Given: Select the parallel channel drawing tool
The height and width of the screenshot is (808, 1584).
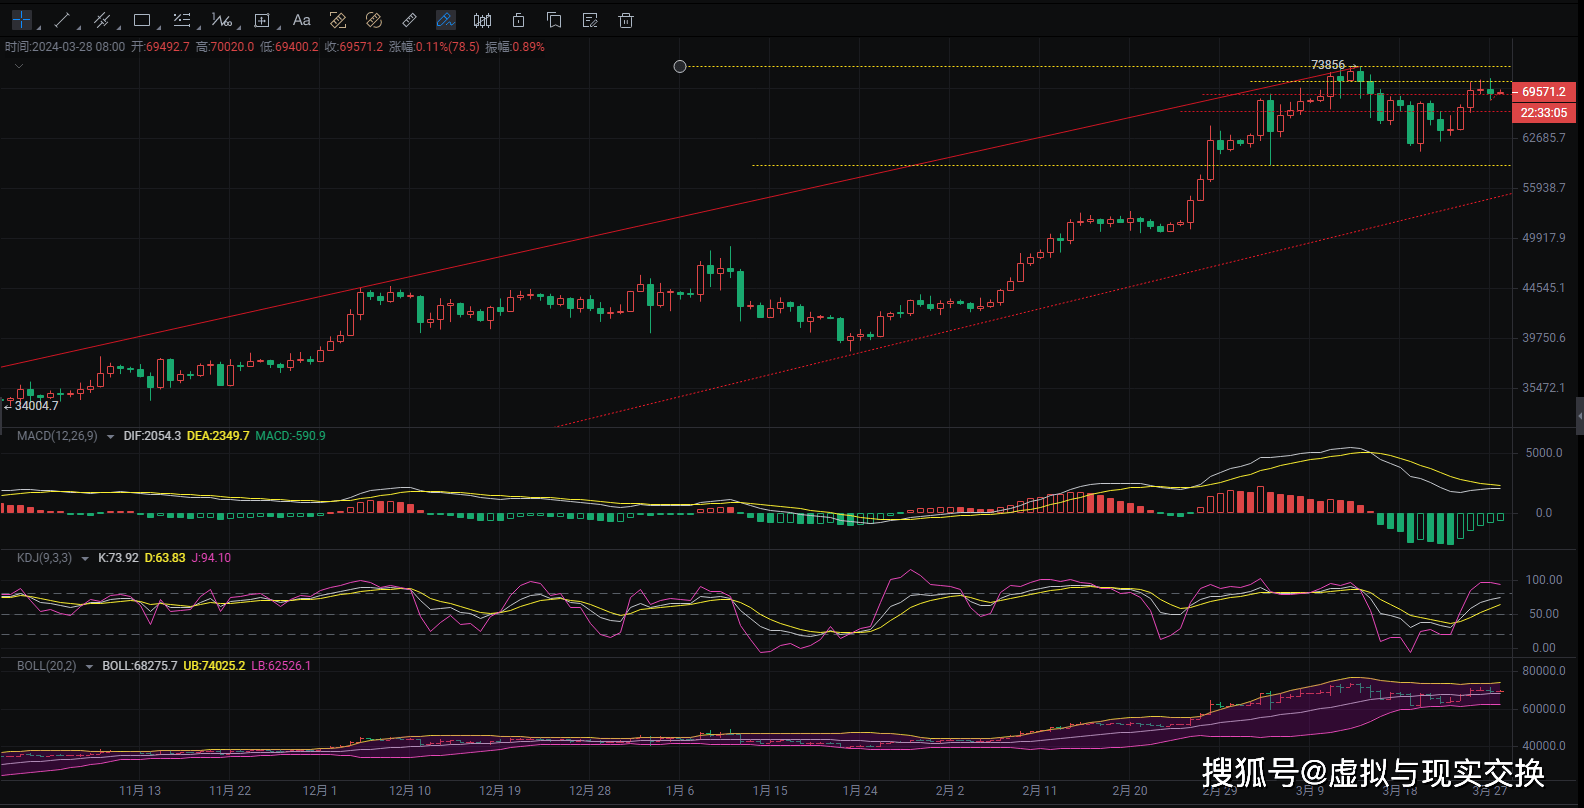Looking at the screenshot, I should 101,20.
